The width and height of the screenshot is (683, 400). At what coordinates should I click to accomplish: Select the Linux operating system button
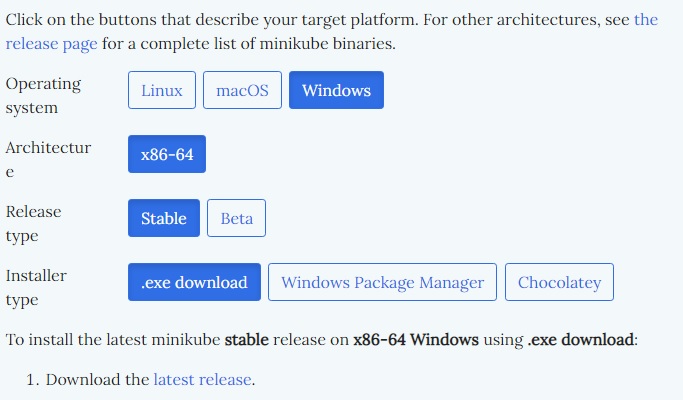[161, 91]
